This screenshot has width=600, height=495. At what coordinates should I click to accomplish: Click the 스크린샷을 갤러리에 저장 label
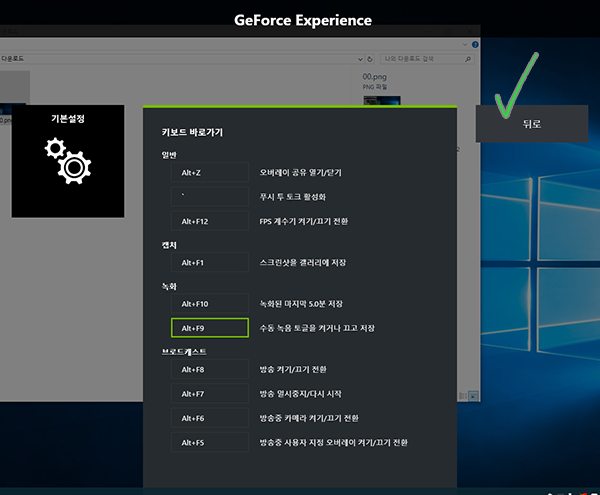[x=303, y=262]
